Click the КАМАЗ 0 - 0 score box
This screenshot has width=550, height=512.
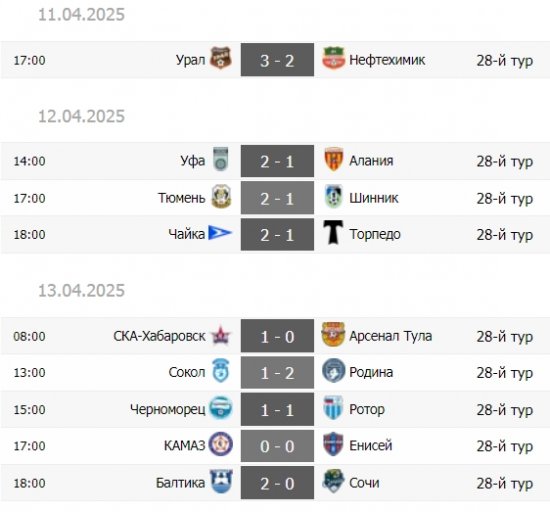point(277,446)
